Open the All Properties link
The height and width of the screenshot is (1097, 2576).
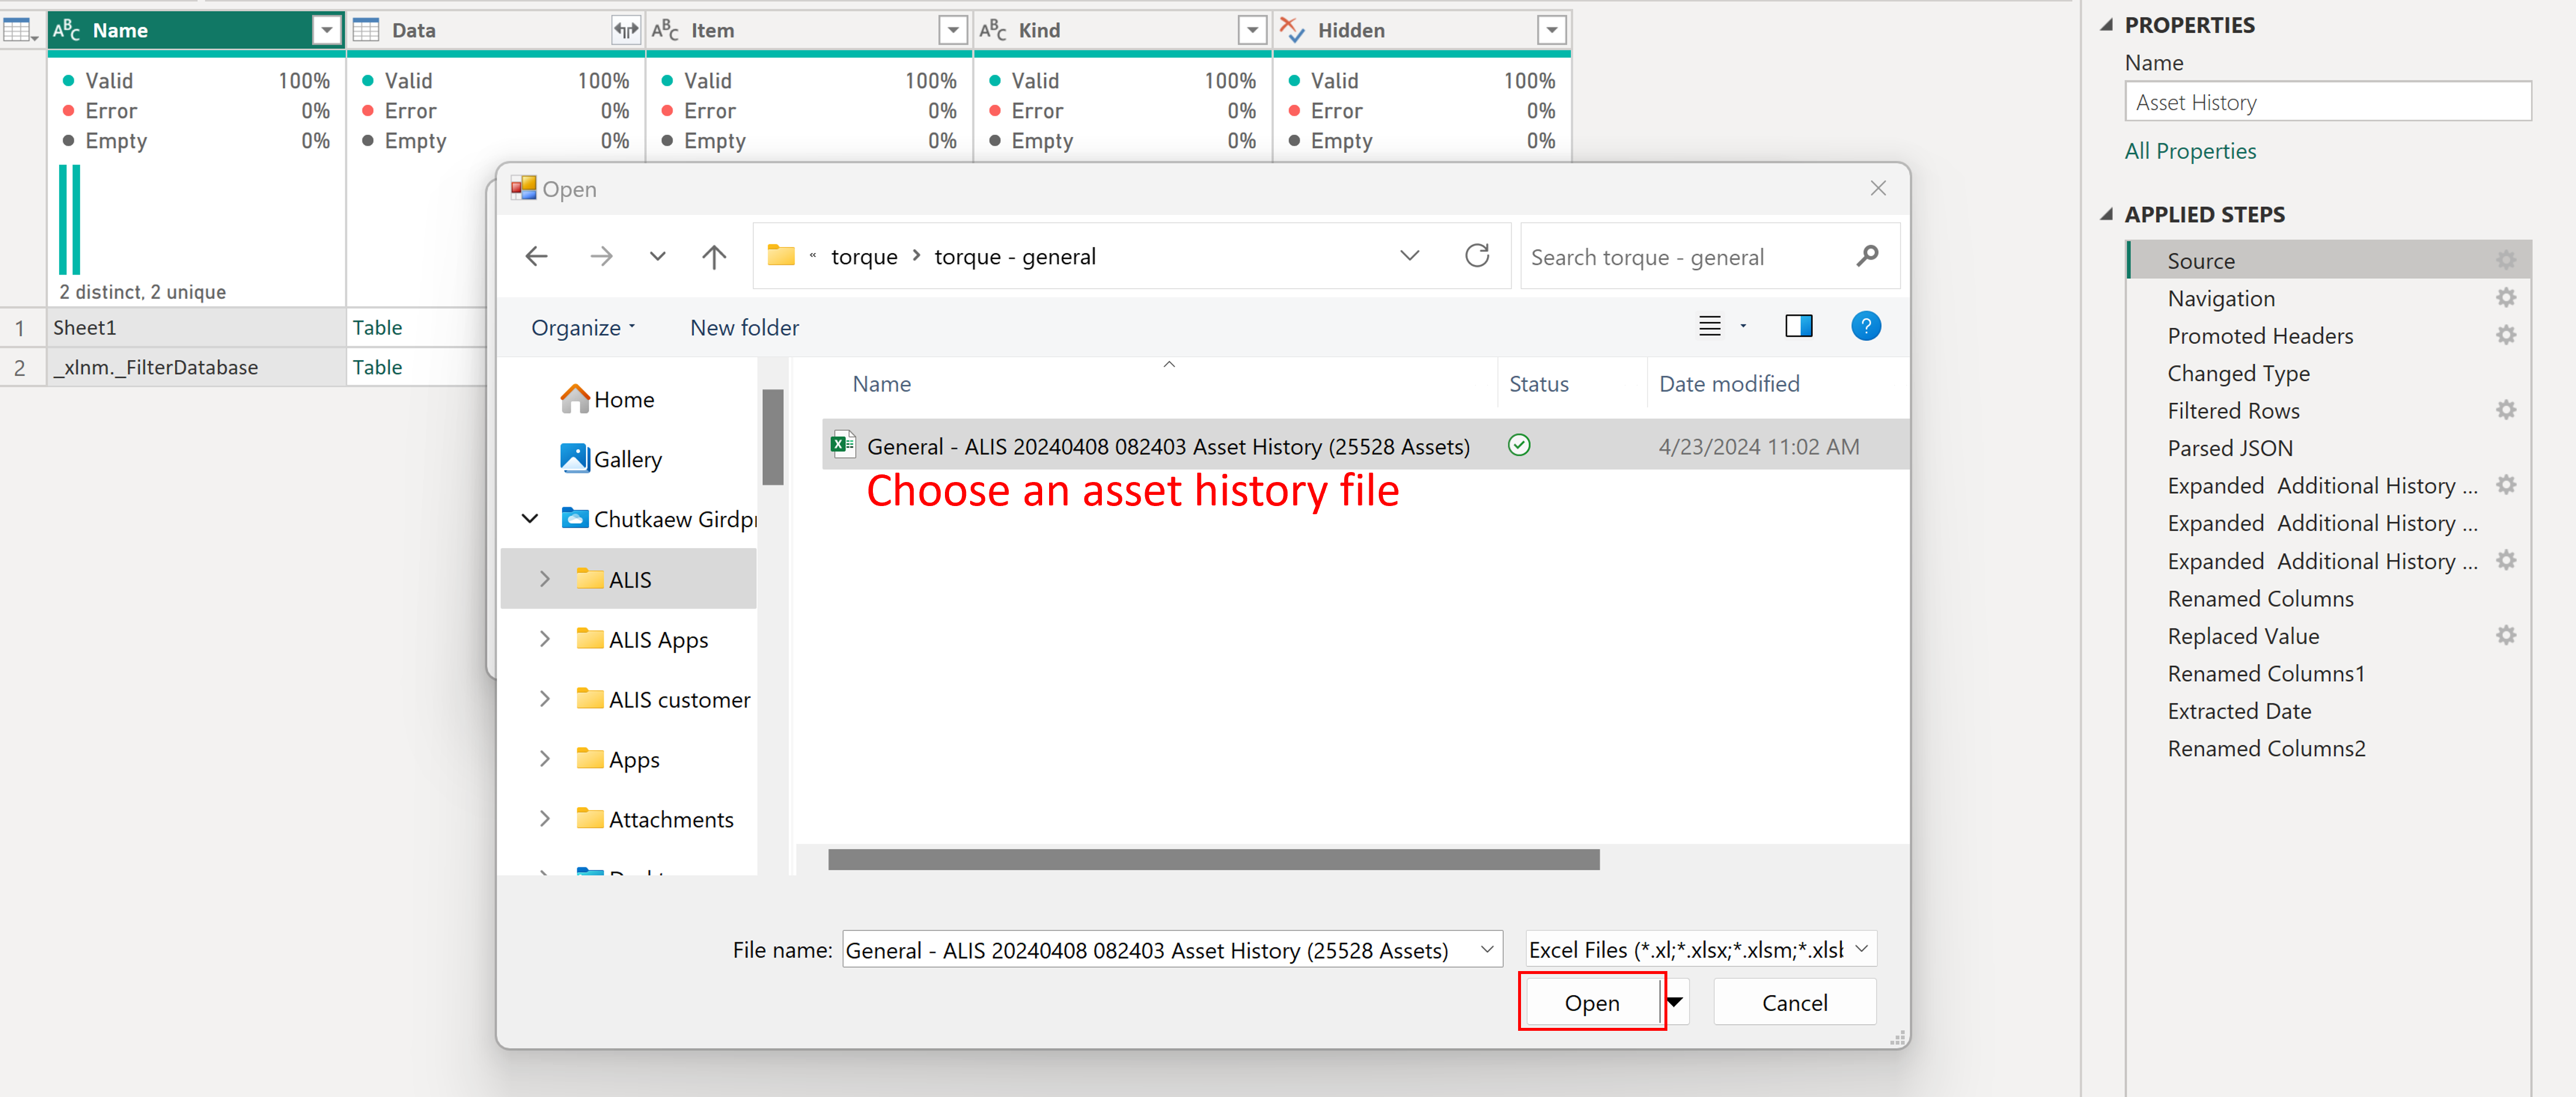[x=2190, y=151]
